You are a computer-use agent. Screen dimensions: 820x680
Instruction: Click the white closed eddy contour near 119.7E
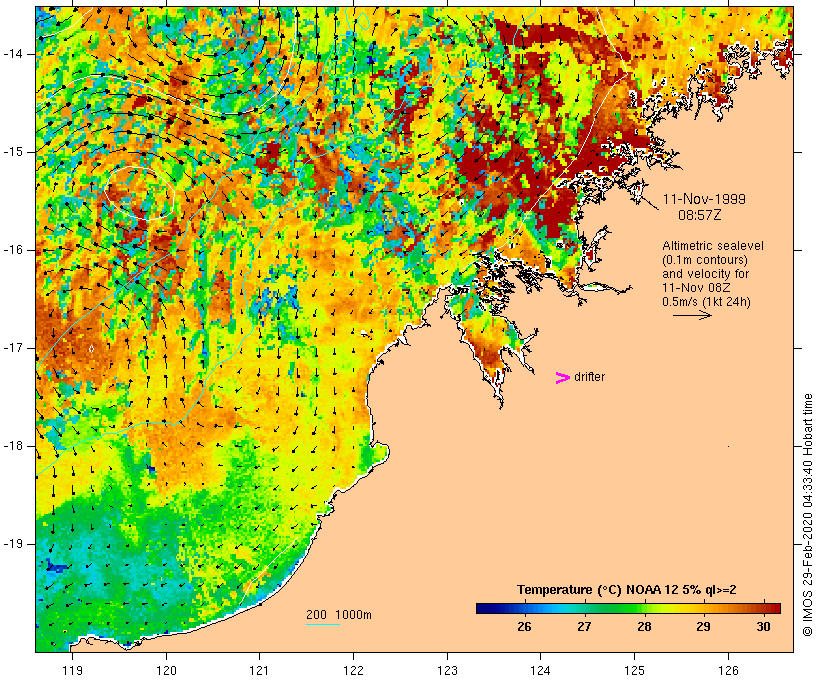(140, 192)
